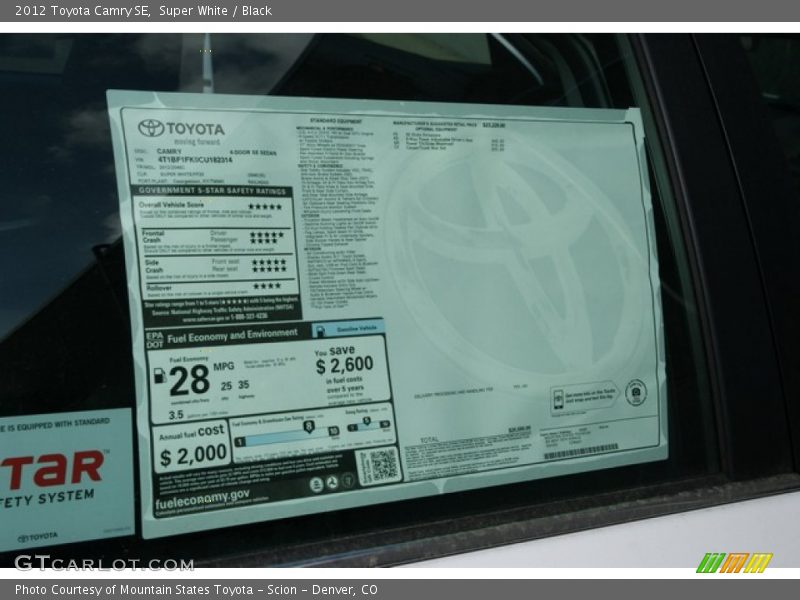Click the red 'TAR' safety system sticker text
The width and height of the screenshot is (800, 600).
(x=53, y=468)
